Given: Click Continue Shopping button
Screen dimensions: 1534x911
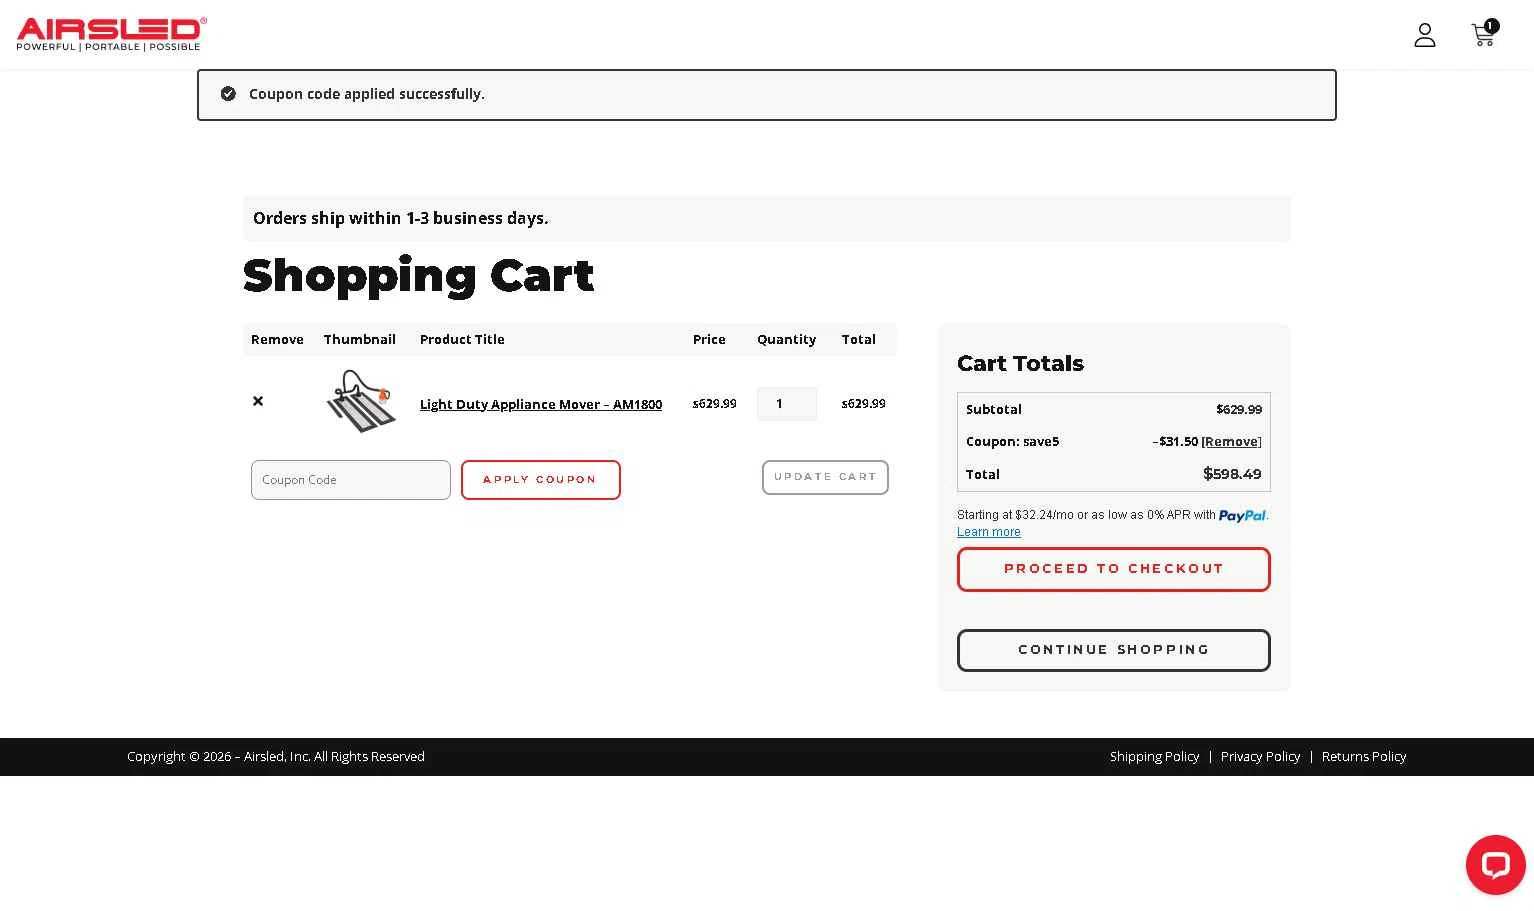Looking at the screenshot, I should click(x=1114, y=650).
